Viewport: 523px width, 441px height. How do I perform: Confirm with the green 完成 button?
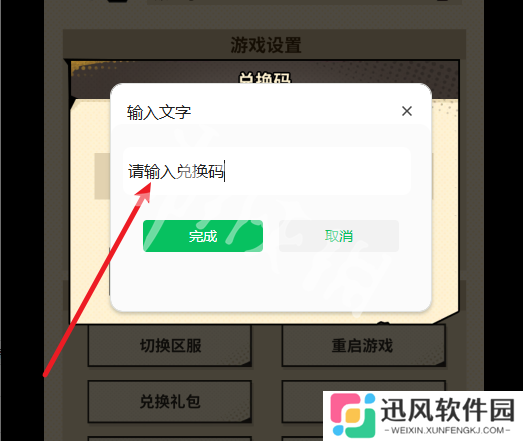coord(203,236)
